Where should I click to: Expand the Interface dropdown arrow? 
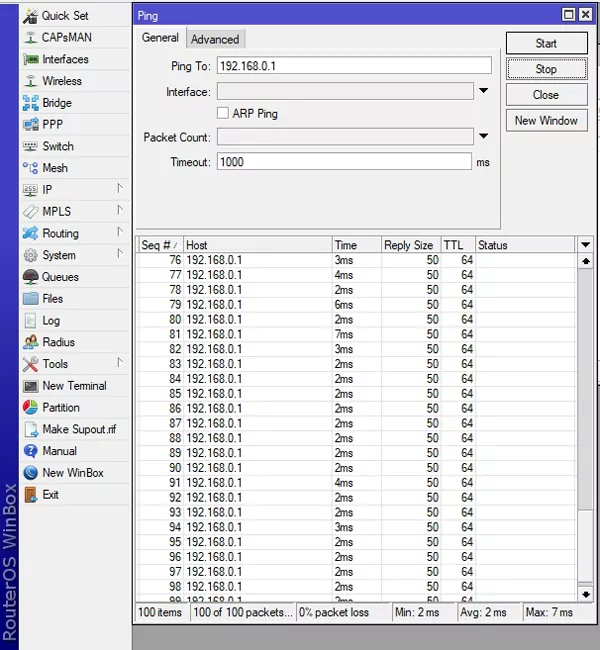tap(483, 92)
